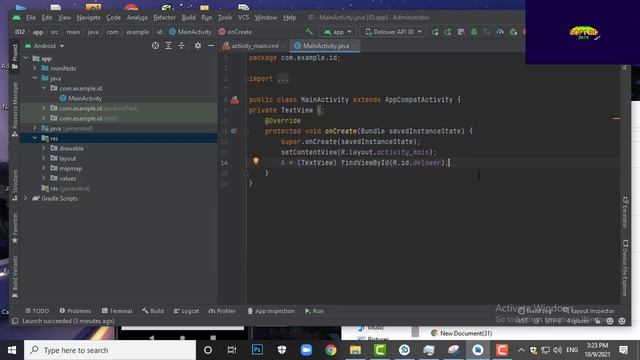Click the yellow lightbulb intention icon

[256, 160]
